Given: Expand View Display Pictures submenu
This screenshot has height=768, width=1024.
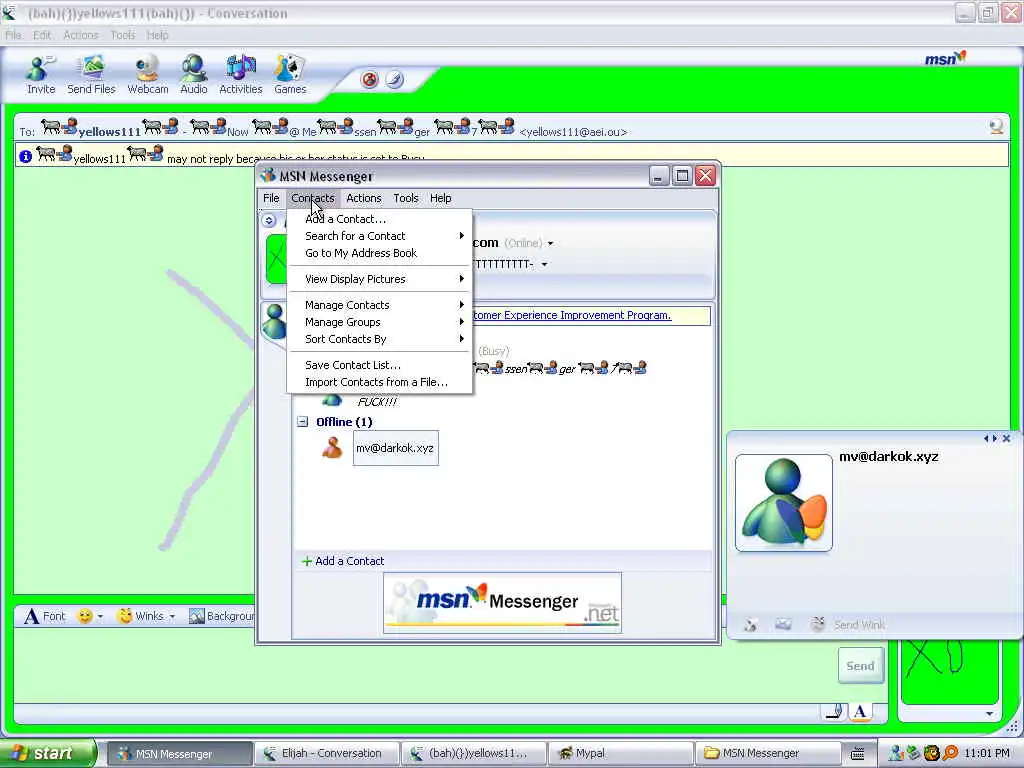Looking at the screenshot, I should [379, 279].
